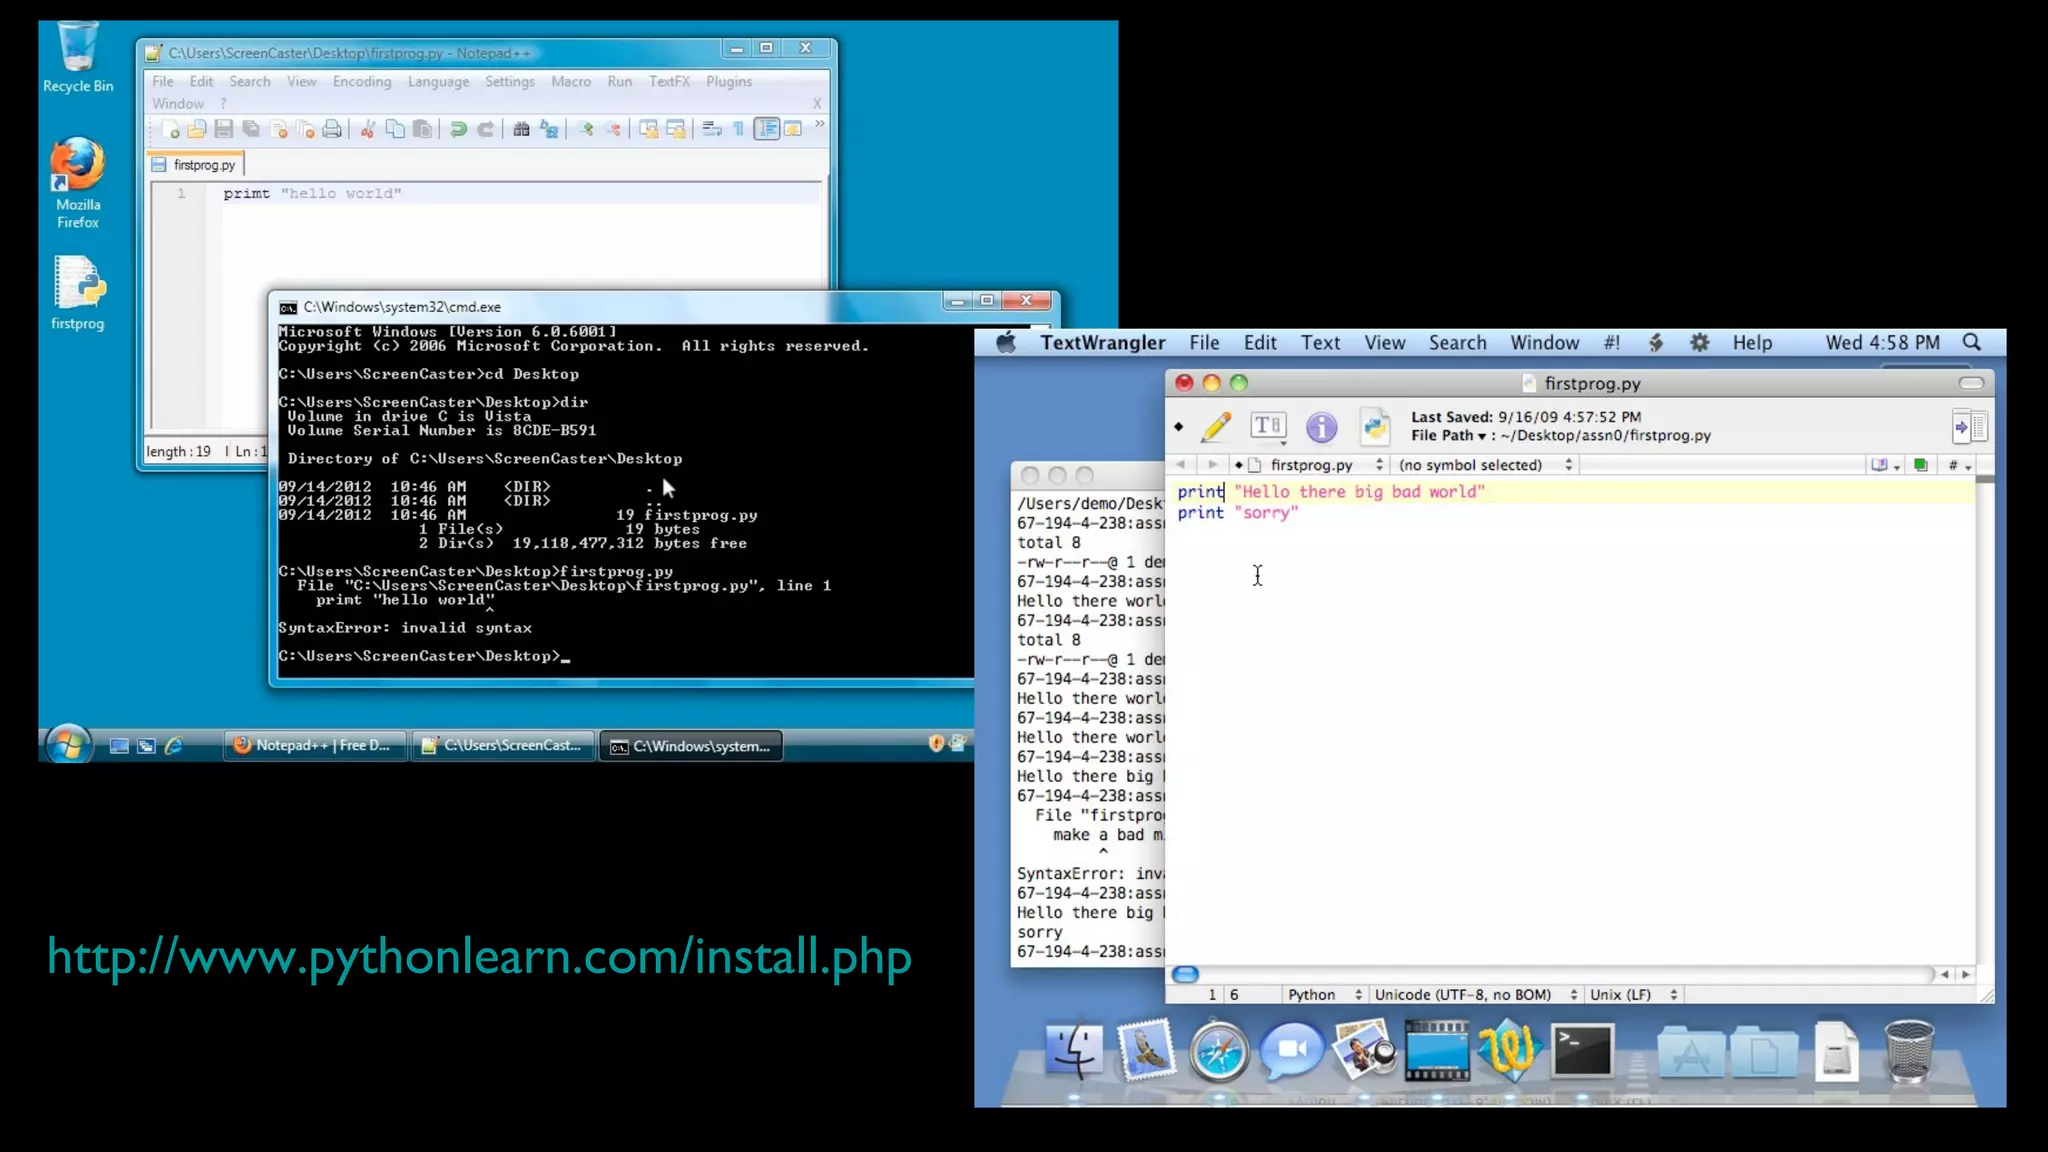Open the includes book popup in TextWrangler
The height and width of the screenshot is (1152, 2048).
click(x=1885, y=465)
